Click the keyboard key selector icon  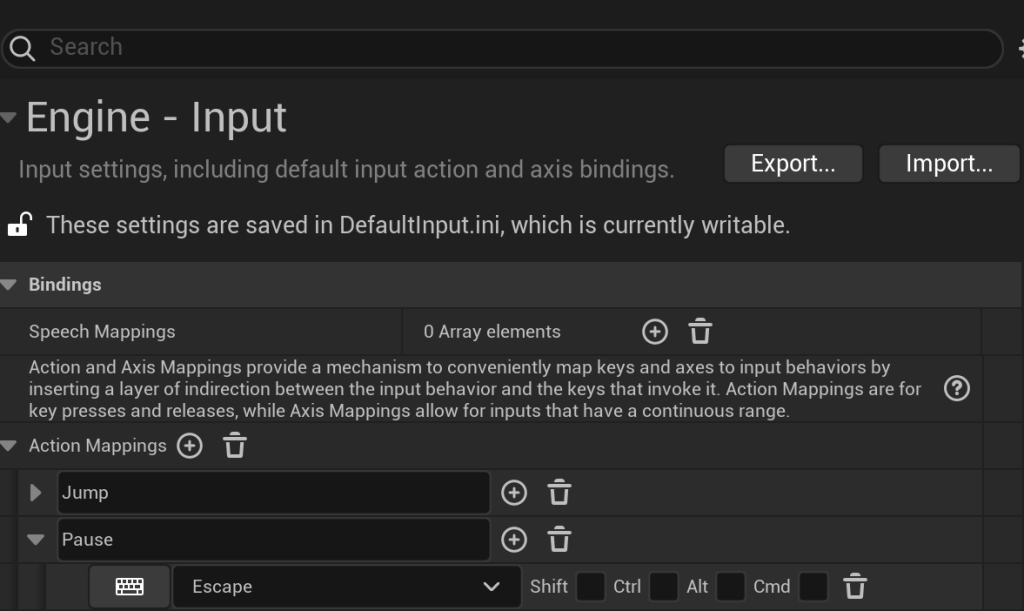[x=129, y=587]
